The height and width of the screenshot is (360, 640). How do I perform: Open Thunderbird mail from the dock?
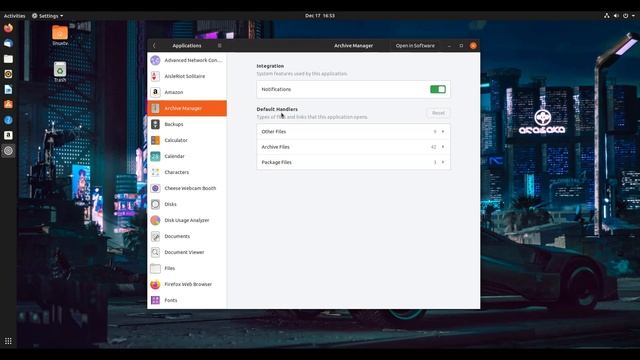(8, 43)
